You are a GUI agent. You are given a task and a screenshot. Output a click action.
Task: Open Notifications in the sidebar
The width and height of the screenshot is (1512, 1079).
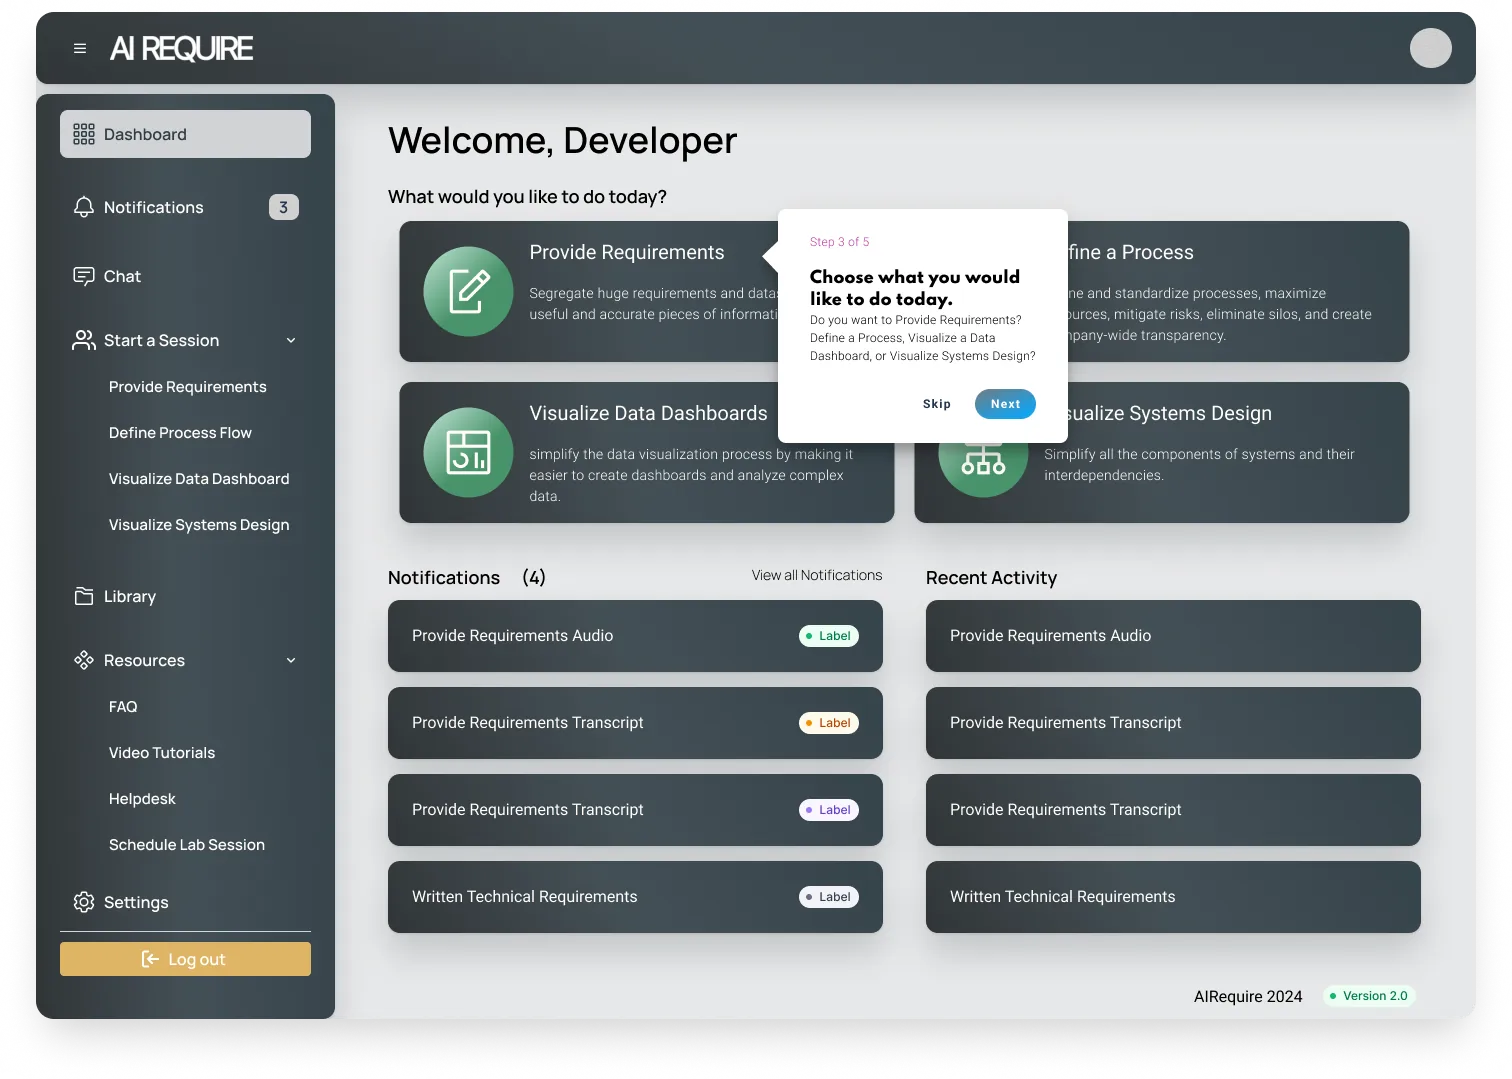[185, 207]
